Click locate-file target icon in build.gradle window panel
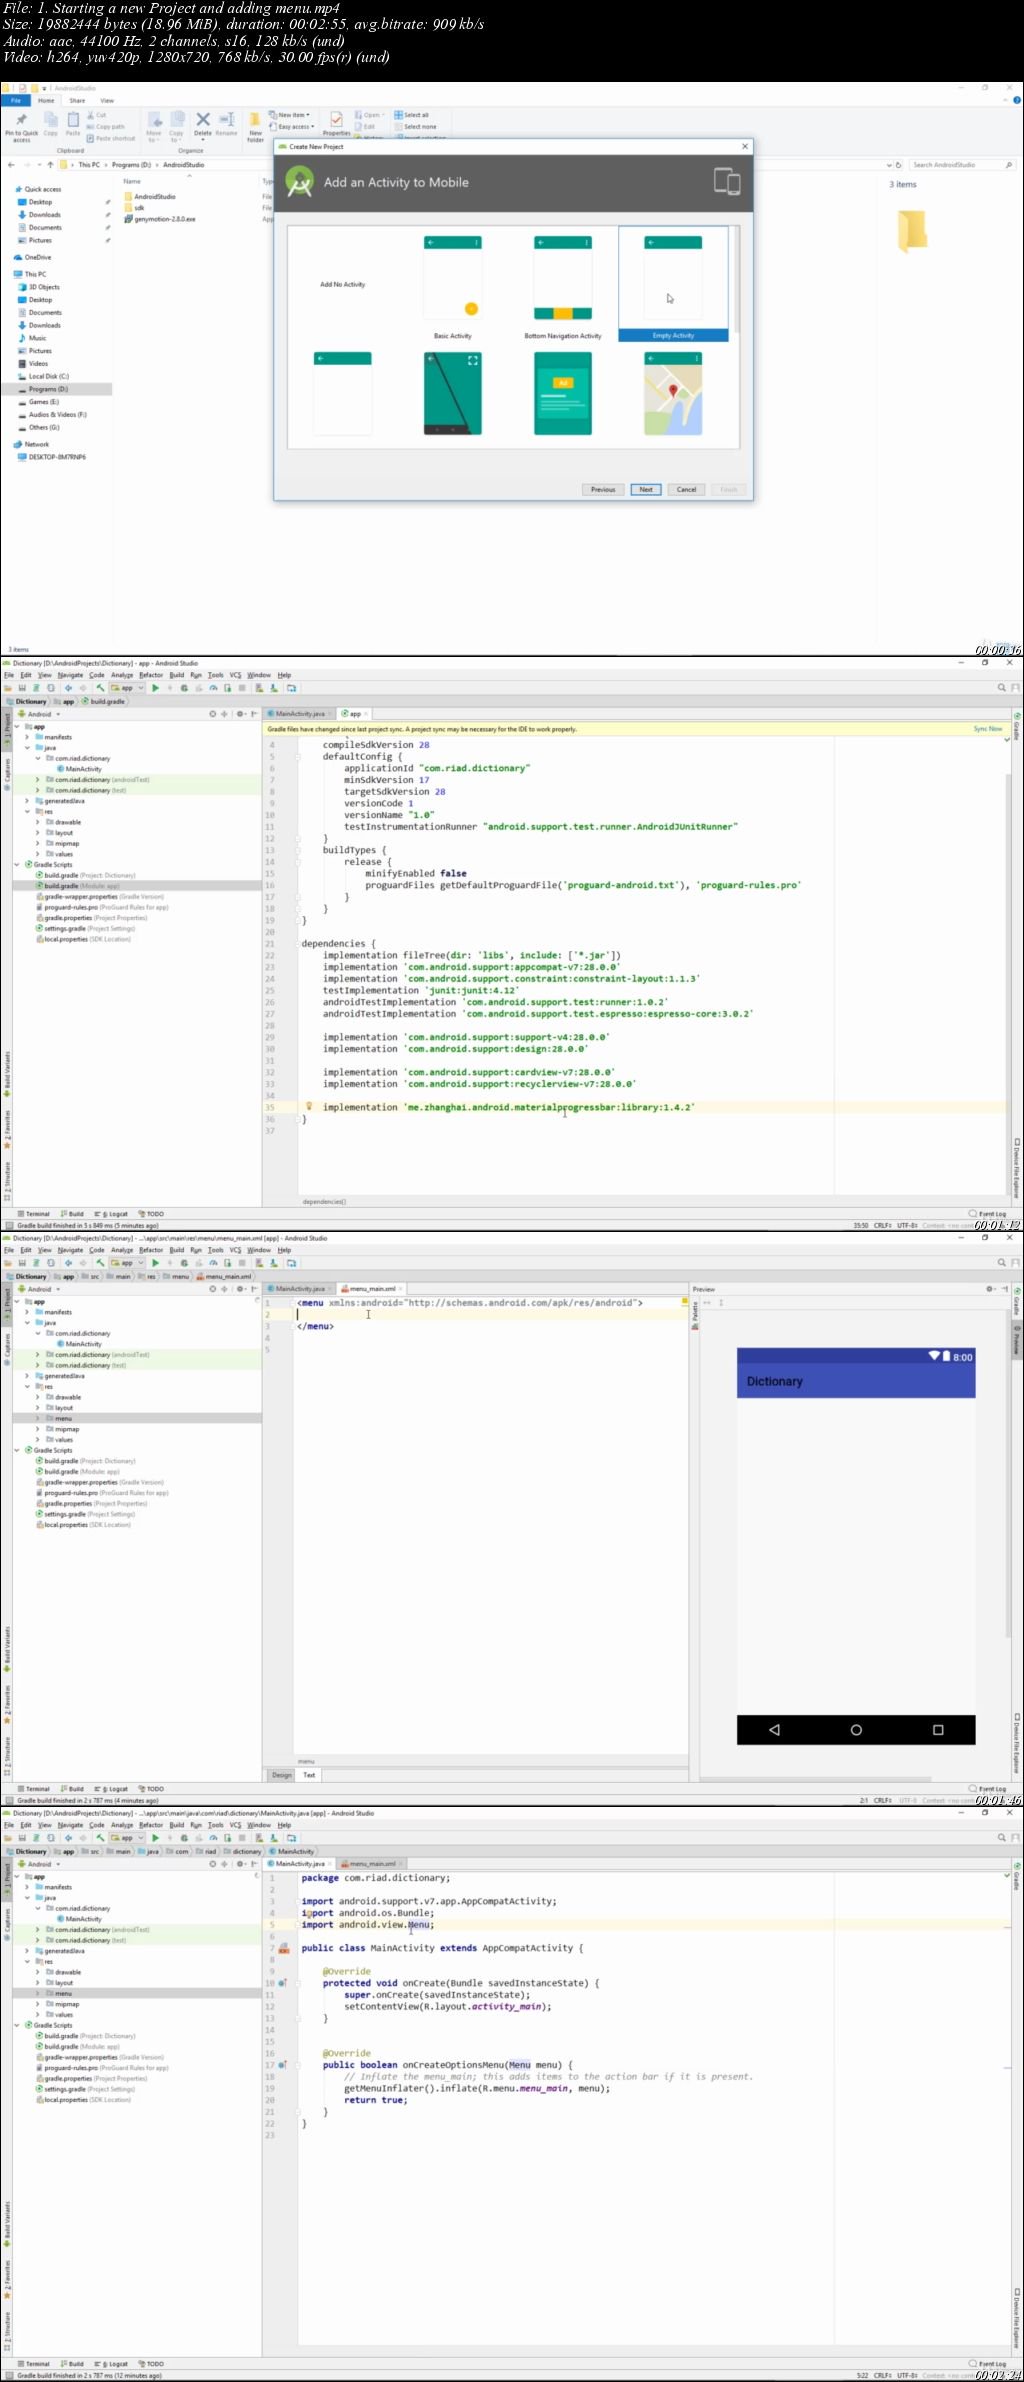The height and width of the screenshot is (2382, 1024). pos(212,714)
